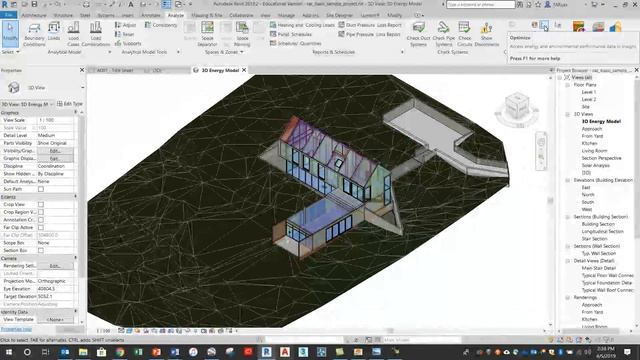Open the 3D View type selector dropdown
Image resolution: width=640 pixels, height=360 pixels.
tap(83, 87)
